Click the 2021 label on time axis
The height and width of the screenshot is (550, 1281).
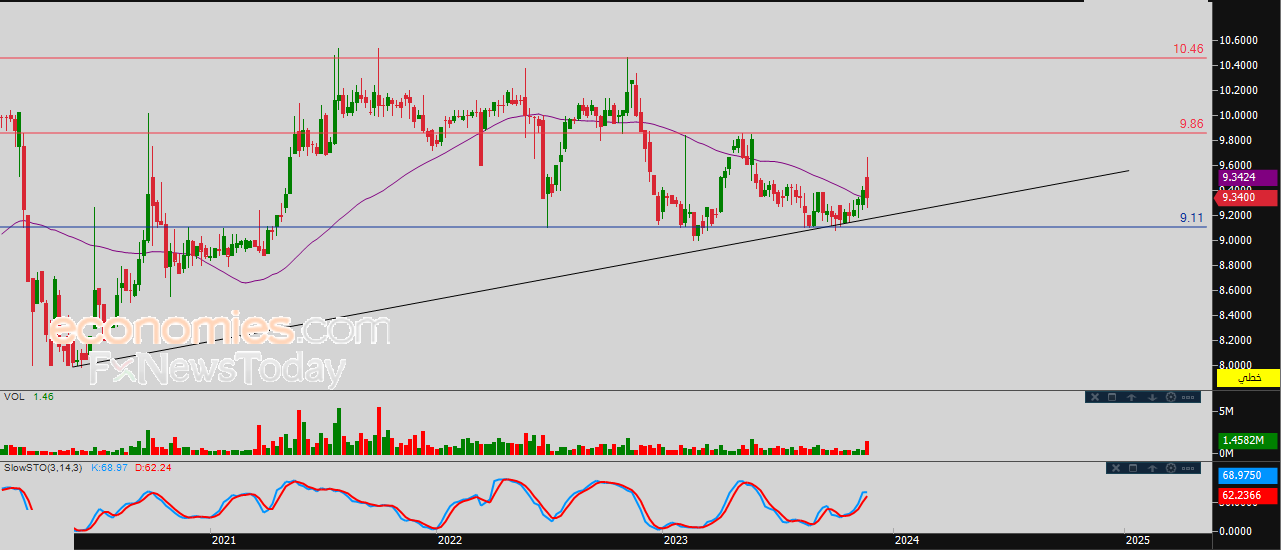click(x=224, y=540)
